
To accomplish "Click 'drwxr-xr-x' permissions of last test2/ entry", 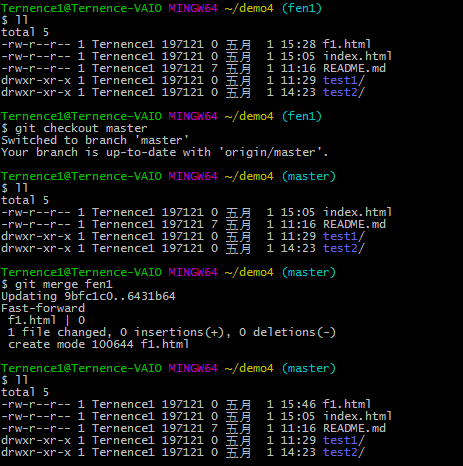I will point(36,452).
